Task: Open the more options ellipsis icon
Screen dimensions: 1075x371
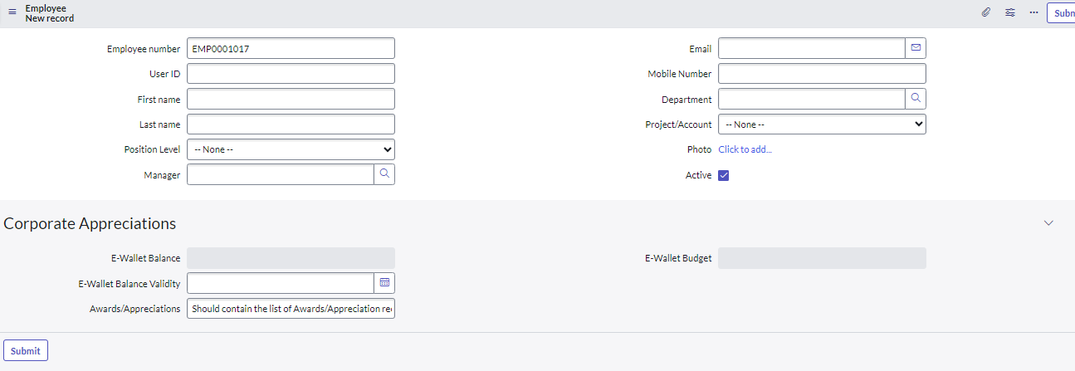Action: pyautogui.click(x=1034, y=12)
